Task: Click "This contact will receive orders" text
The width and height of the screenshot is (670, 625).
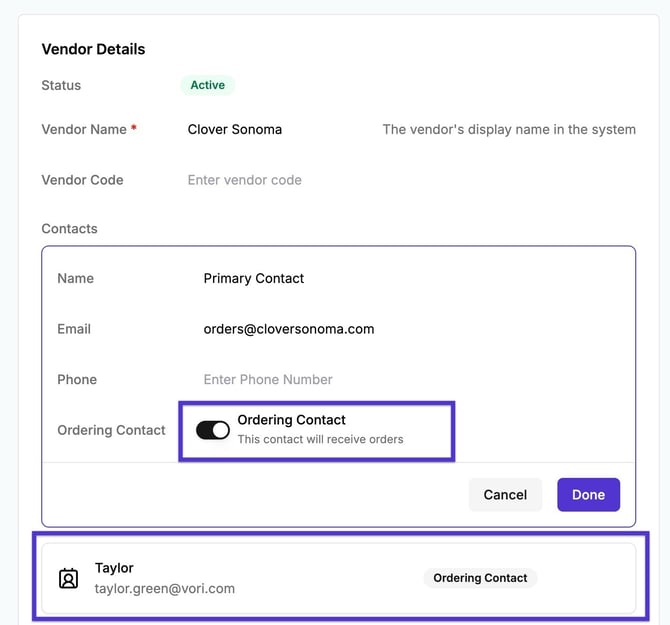Action: coord(320,439)
